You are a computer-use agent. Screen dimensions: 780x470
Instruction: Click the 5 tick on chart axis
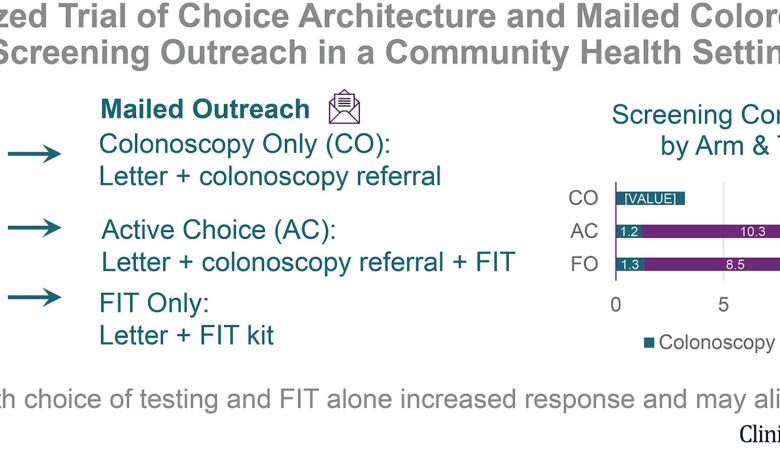click(723, 304)
